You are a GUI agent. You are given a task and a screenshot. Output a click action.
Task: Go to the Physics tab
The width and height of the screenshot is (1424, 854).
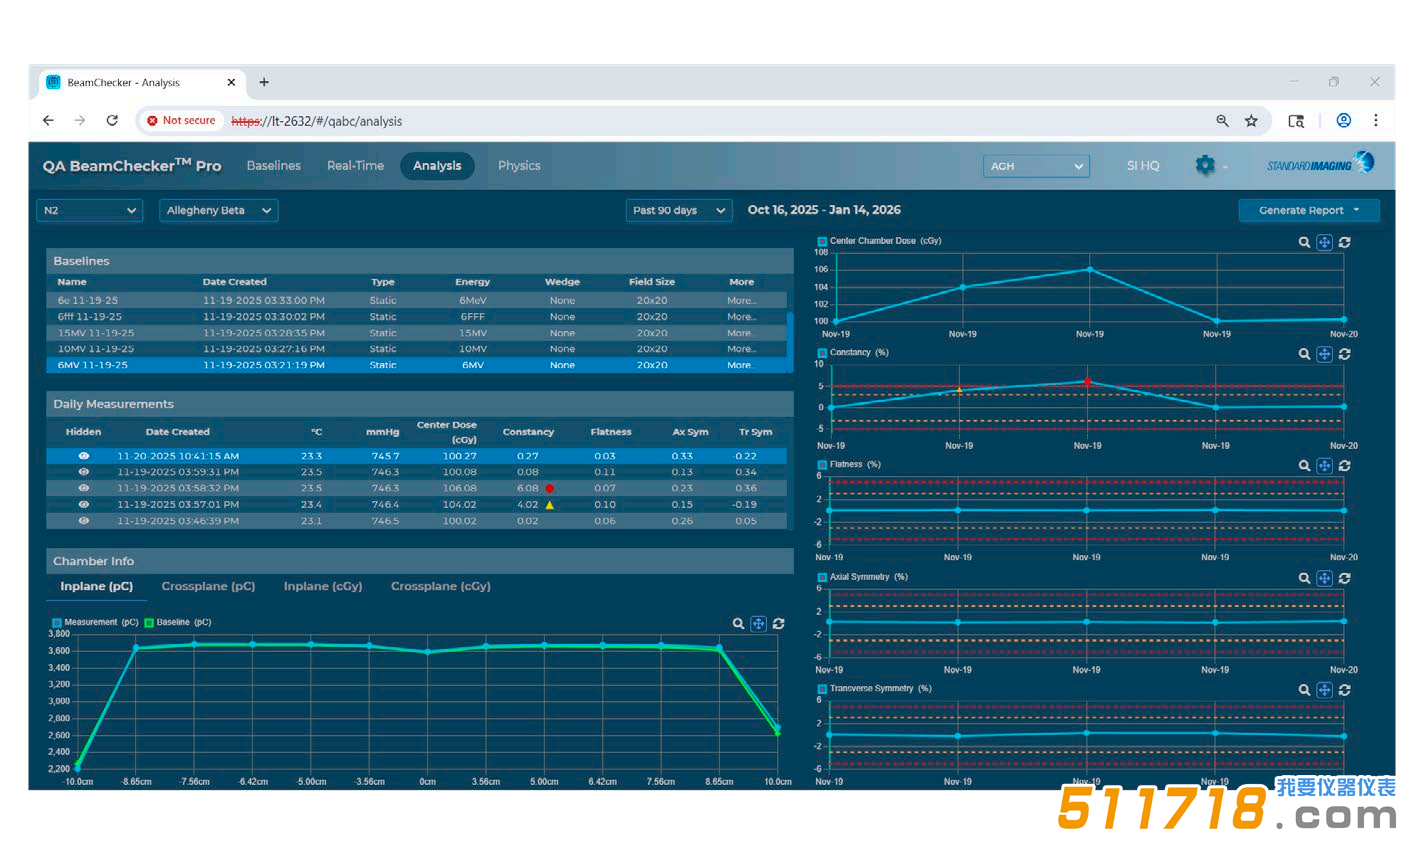pyautogui.click(x=519, y=166)
